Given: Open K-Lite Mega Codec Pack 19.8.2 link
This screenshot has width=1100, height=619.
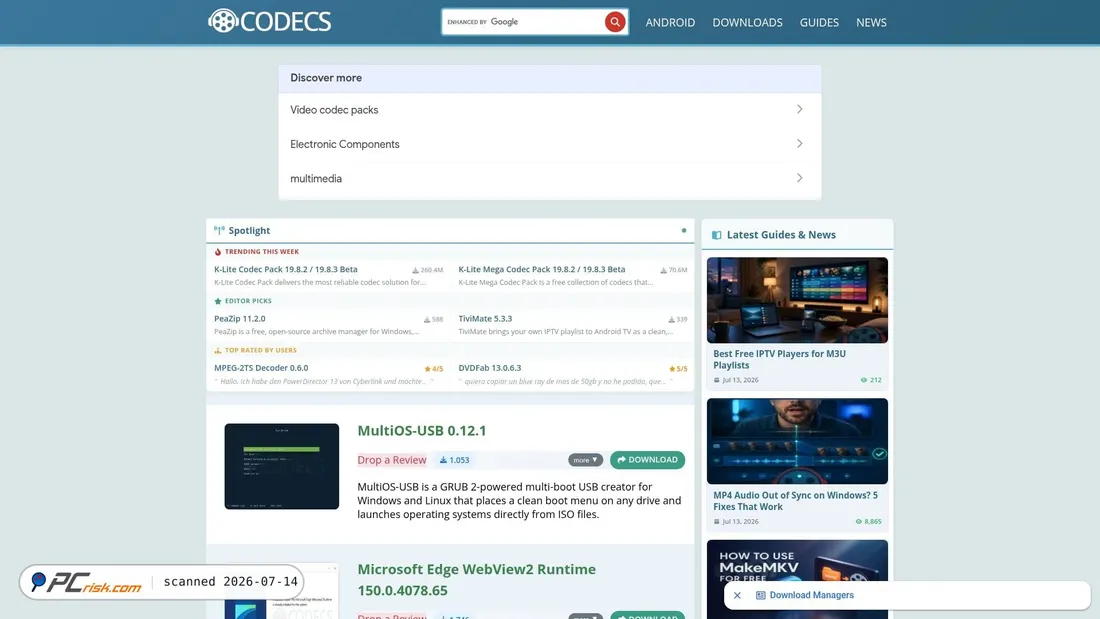Looking at the screenshot, I should (542, 269).
